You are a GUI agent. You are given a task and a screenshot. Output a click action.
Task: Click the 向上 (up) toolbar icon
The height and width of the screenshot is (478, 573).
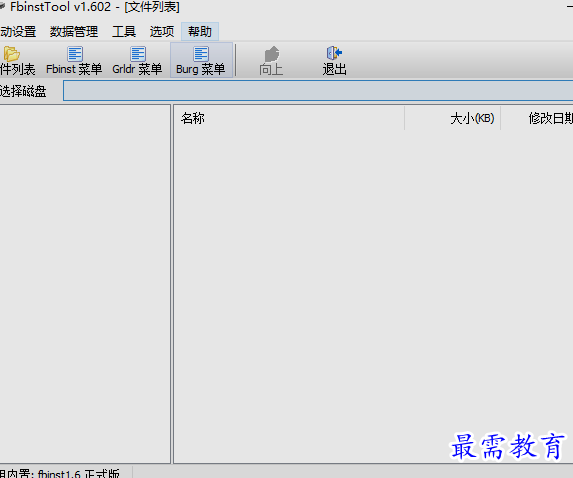pos(272,54)
